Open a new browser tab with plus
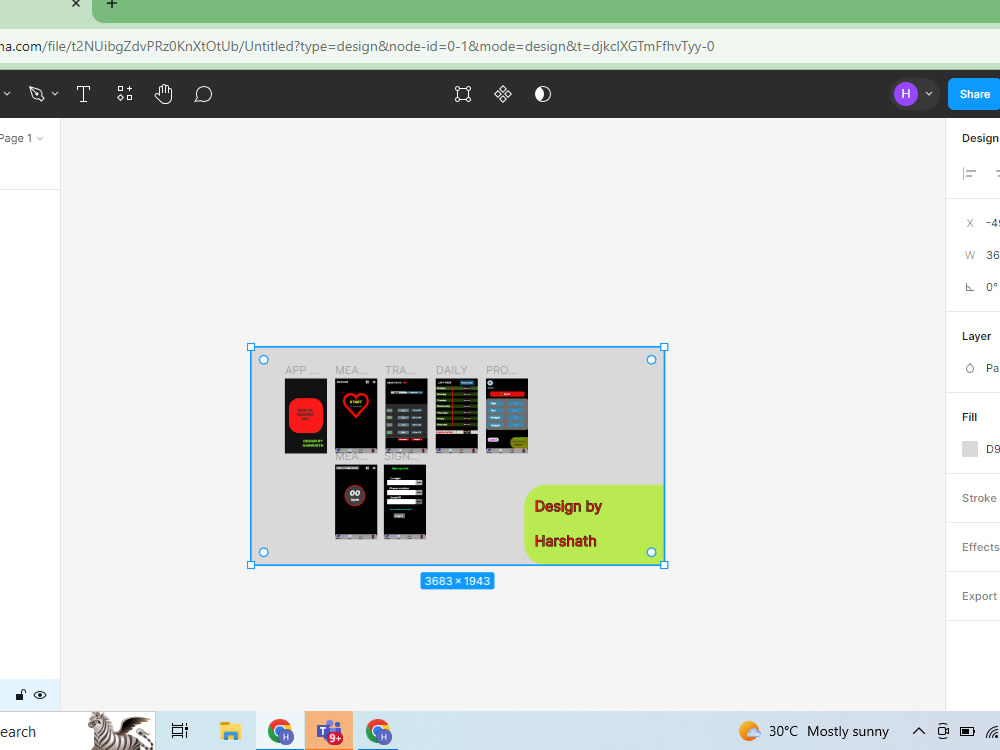The image size is (1000, 750). tap(112, 4)
